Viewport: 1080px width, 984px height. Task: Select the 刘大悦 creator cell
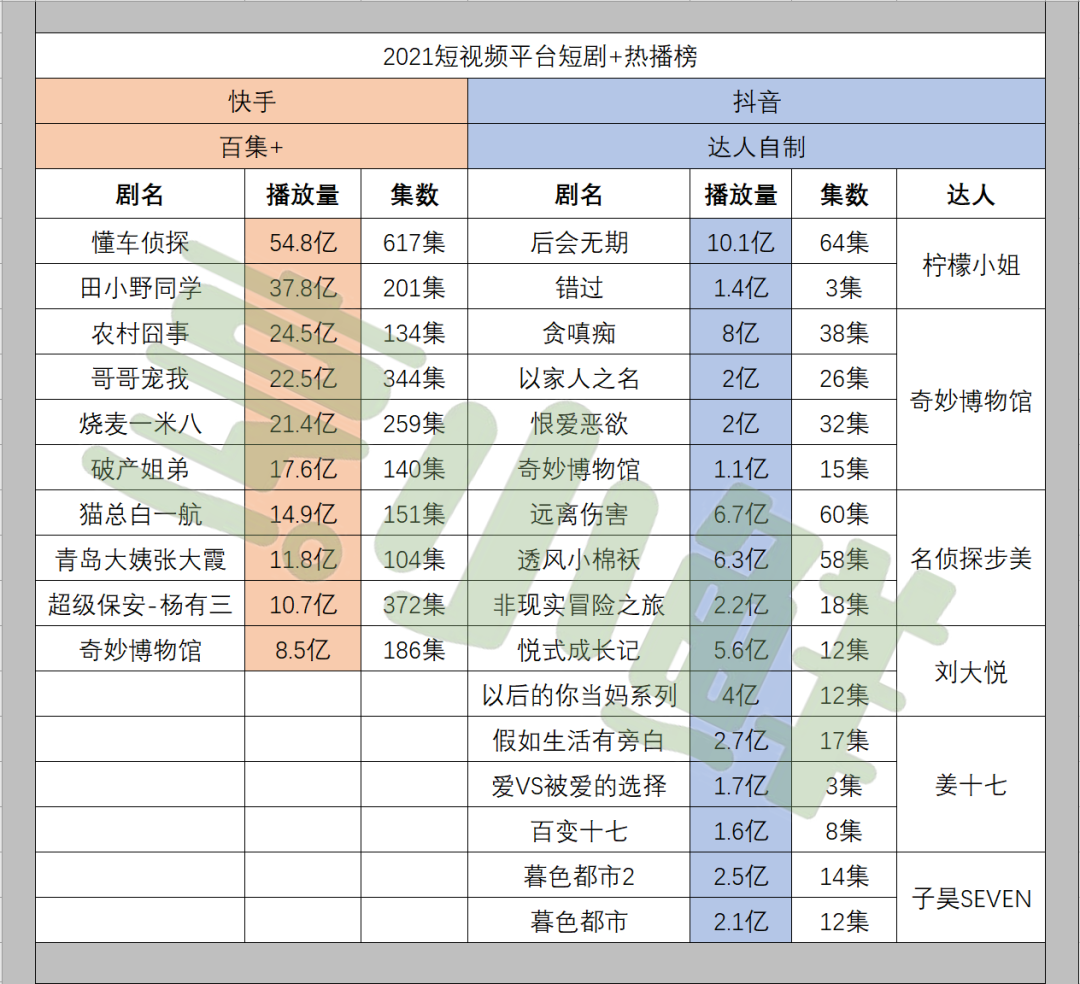970,672
